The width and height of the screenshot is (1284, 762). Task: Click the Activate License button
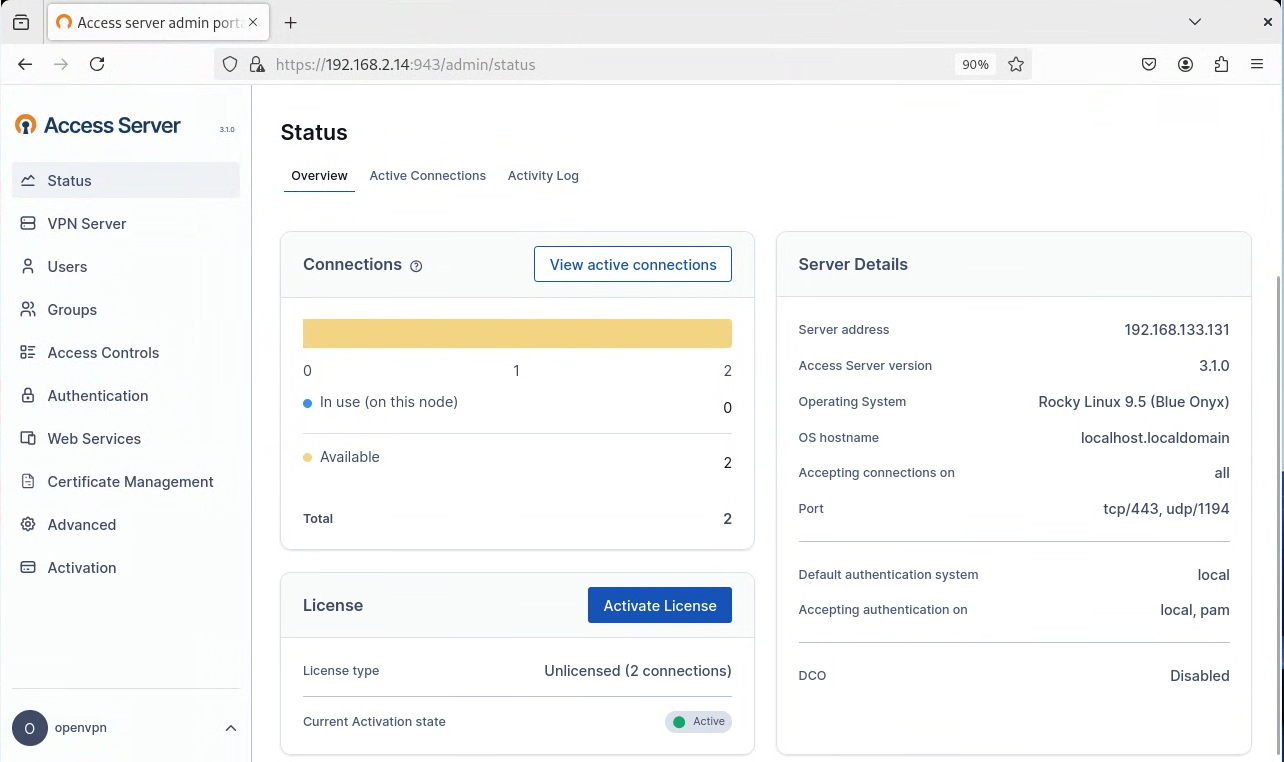pyautogui.click(x=660, y=605)
